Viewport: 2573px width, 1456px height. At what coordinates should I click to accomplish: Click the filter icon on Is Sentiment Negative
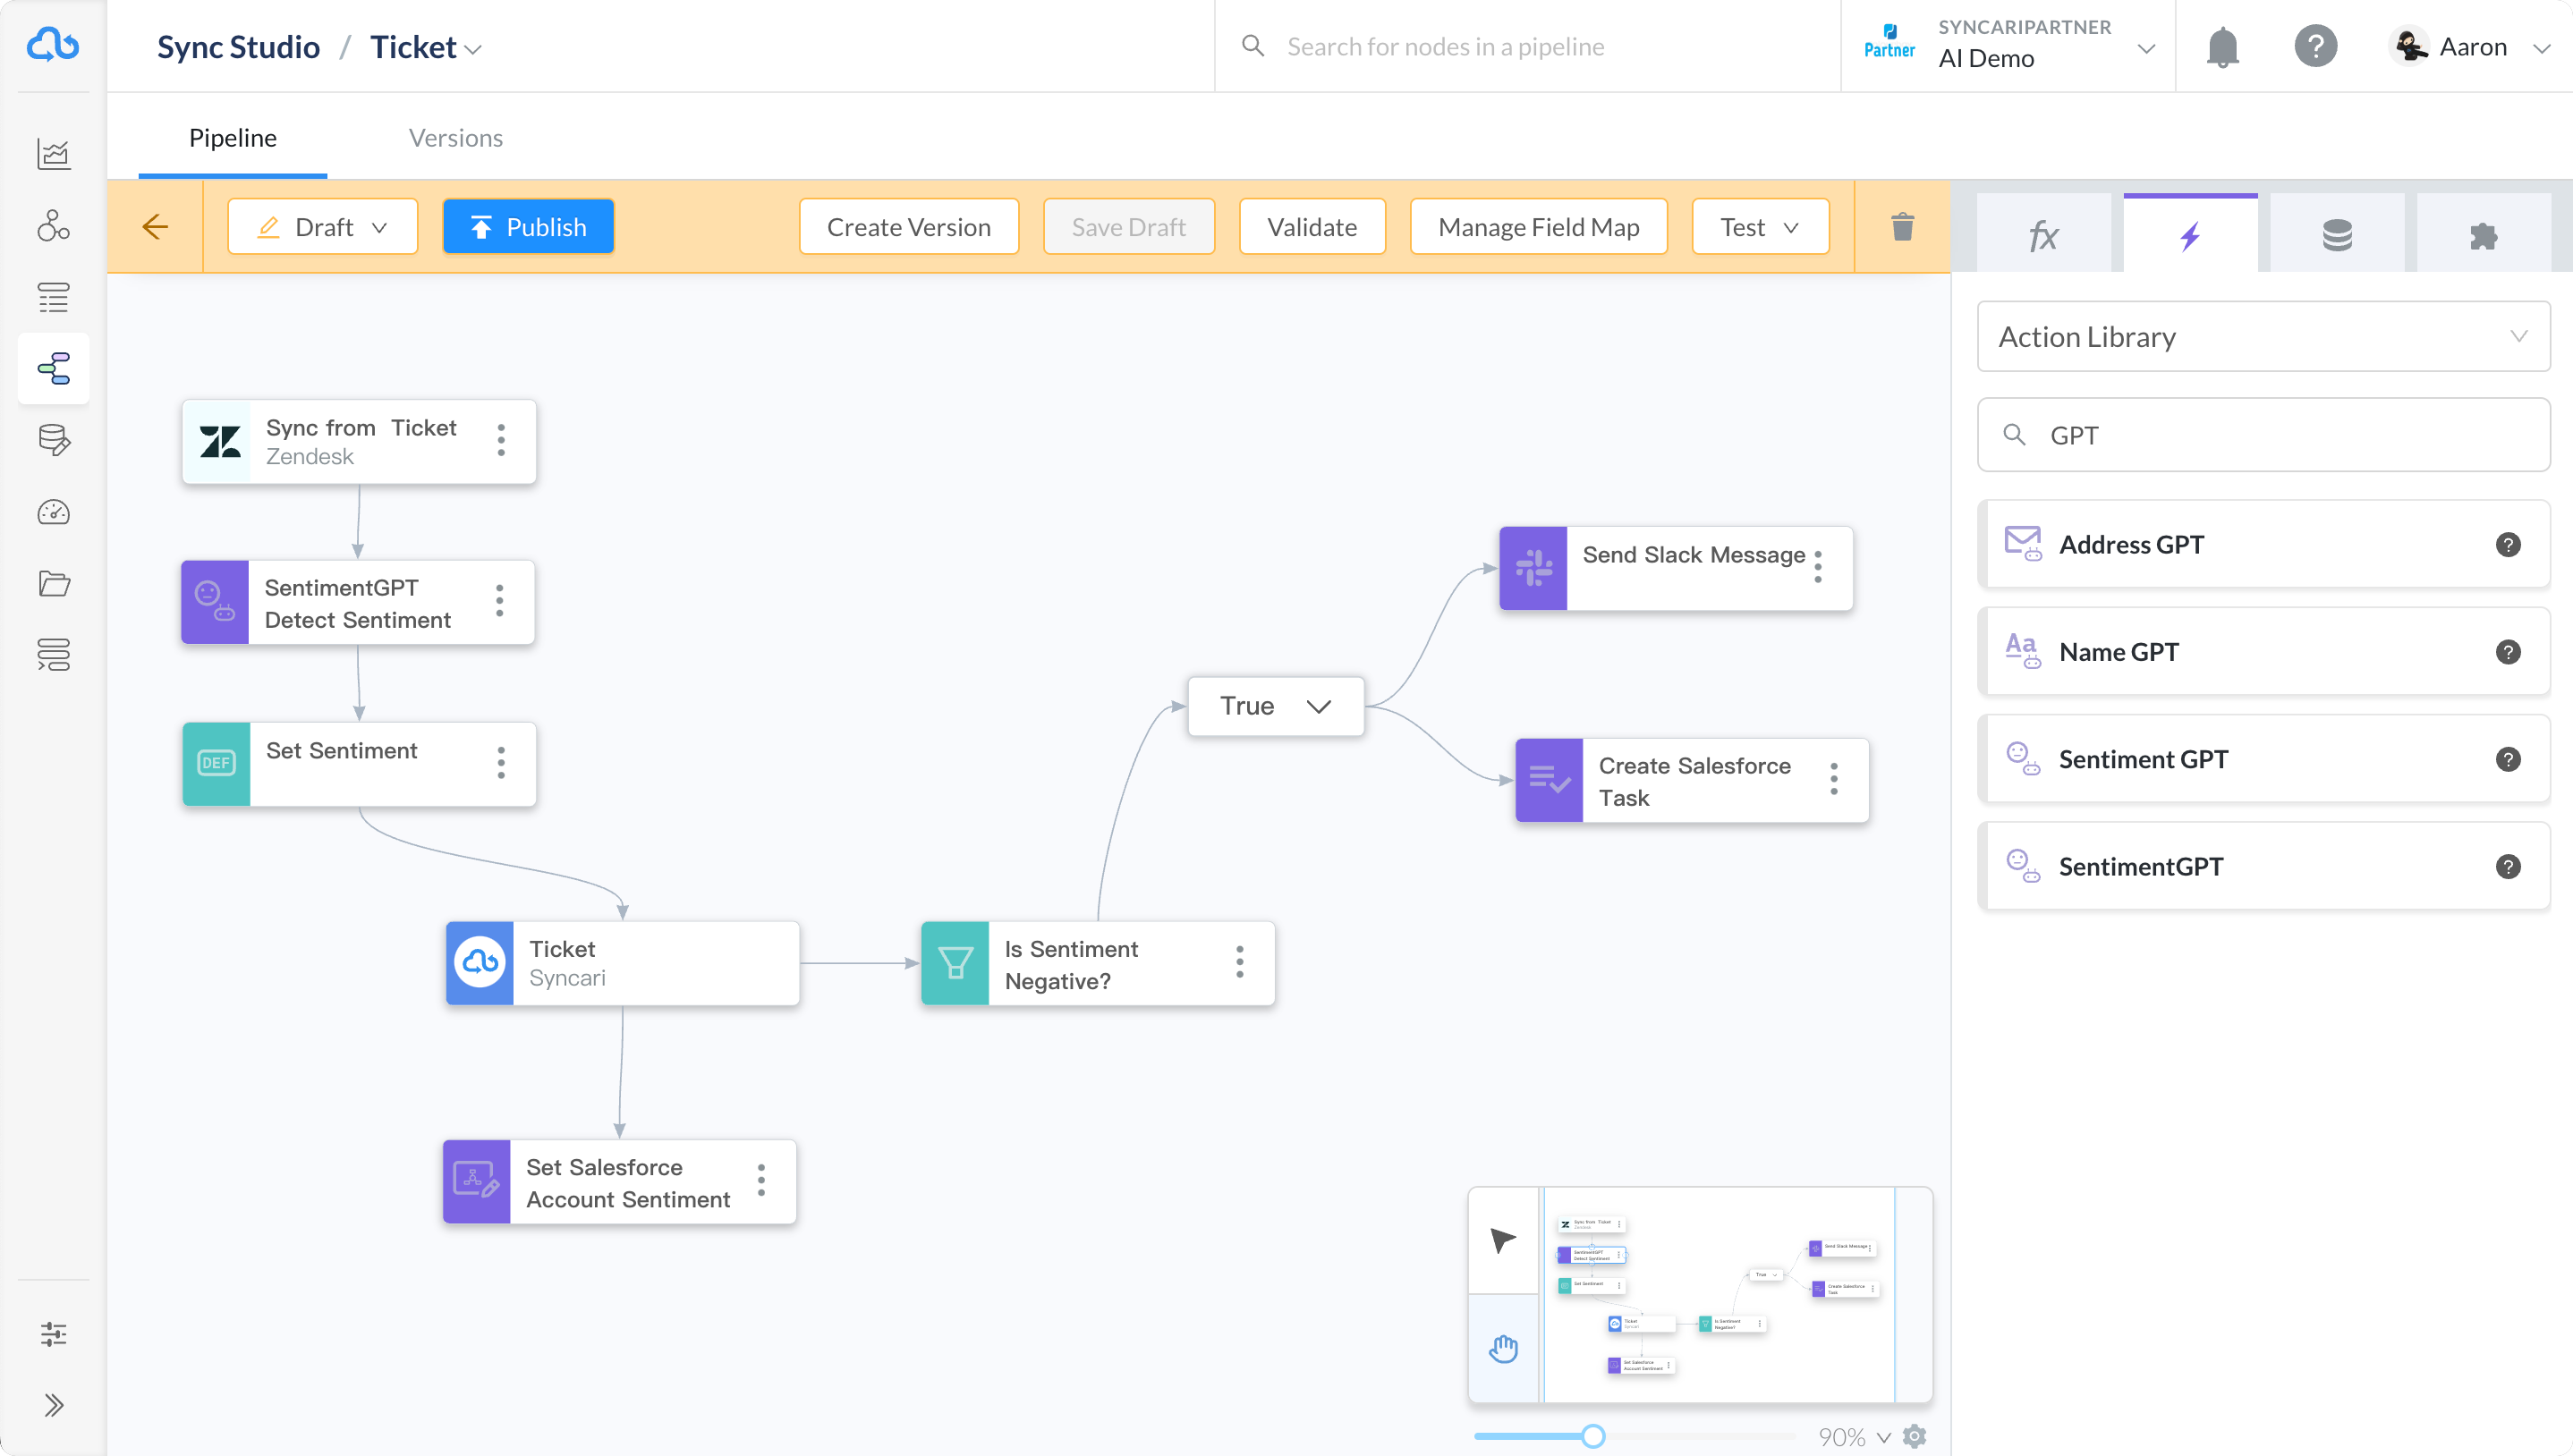[955, 963]
